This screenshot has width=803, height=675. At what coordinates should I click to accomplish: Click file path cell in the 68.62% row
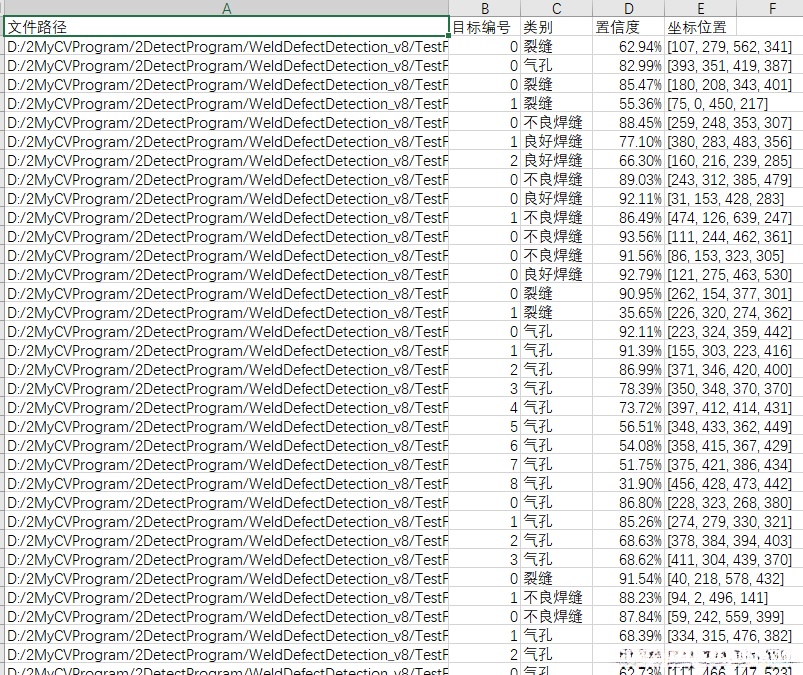[x=226, y=559]
